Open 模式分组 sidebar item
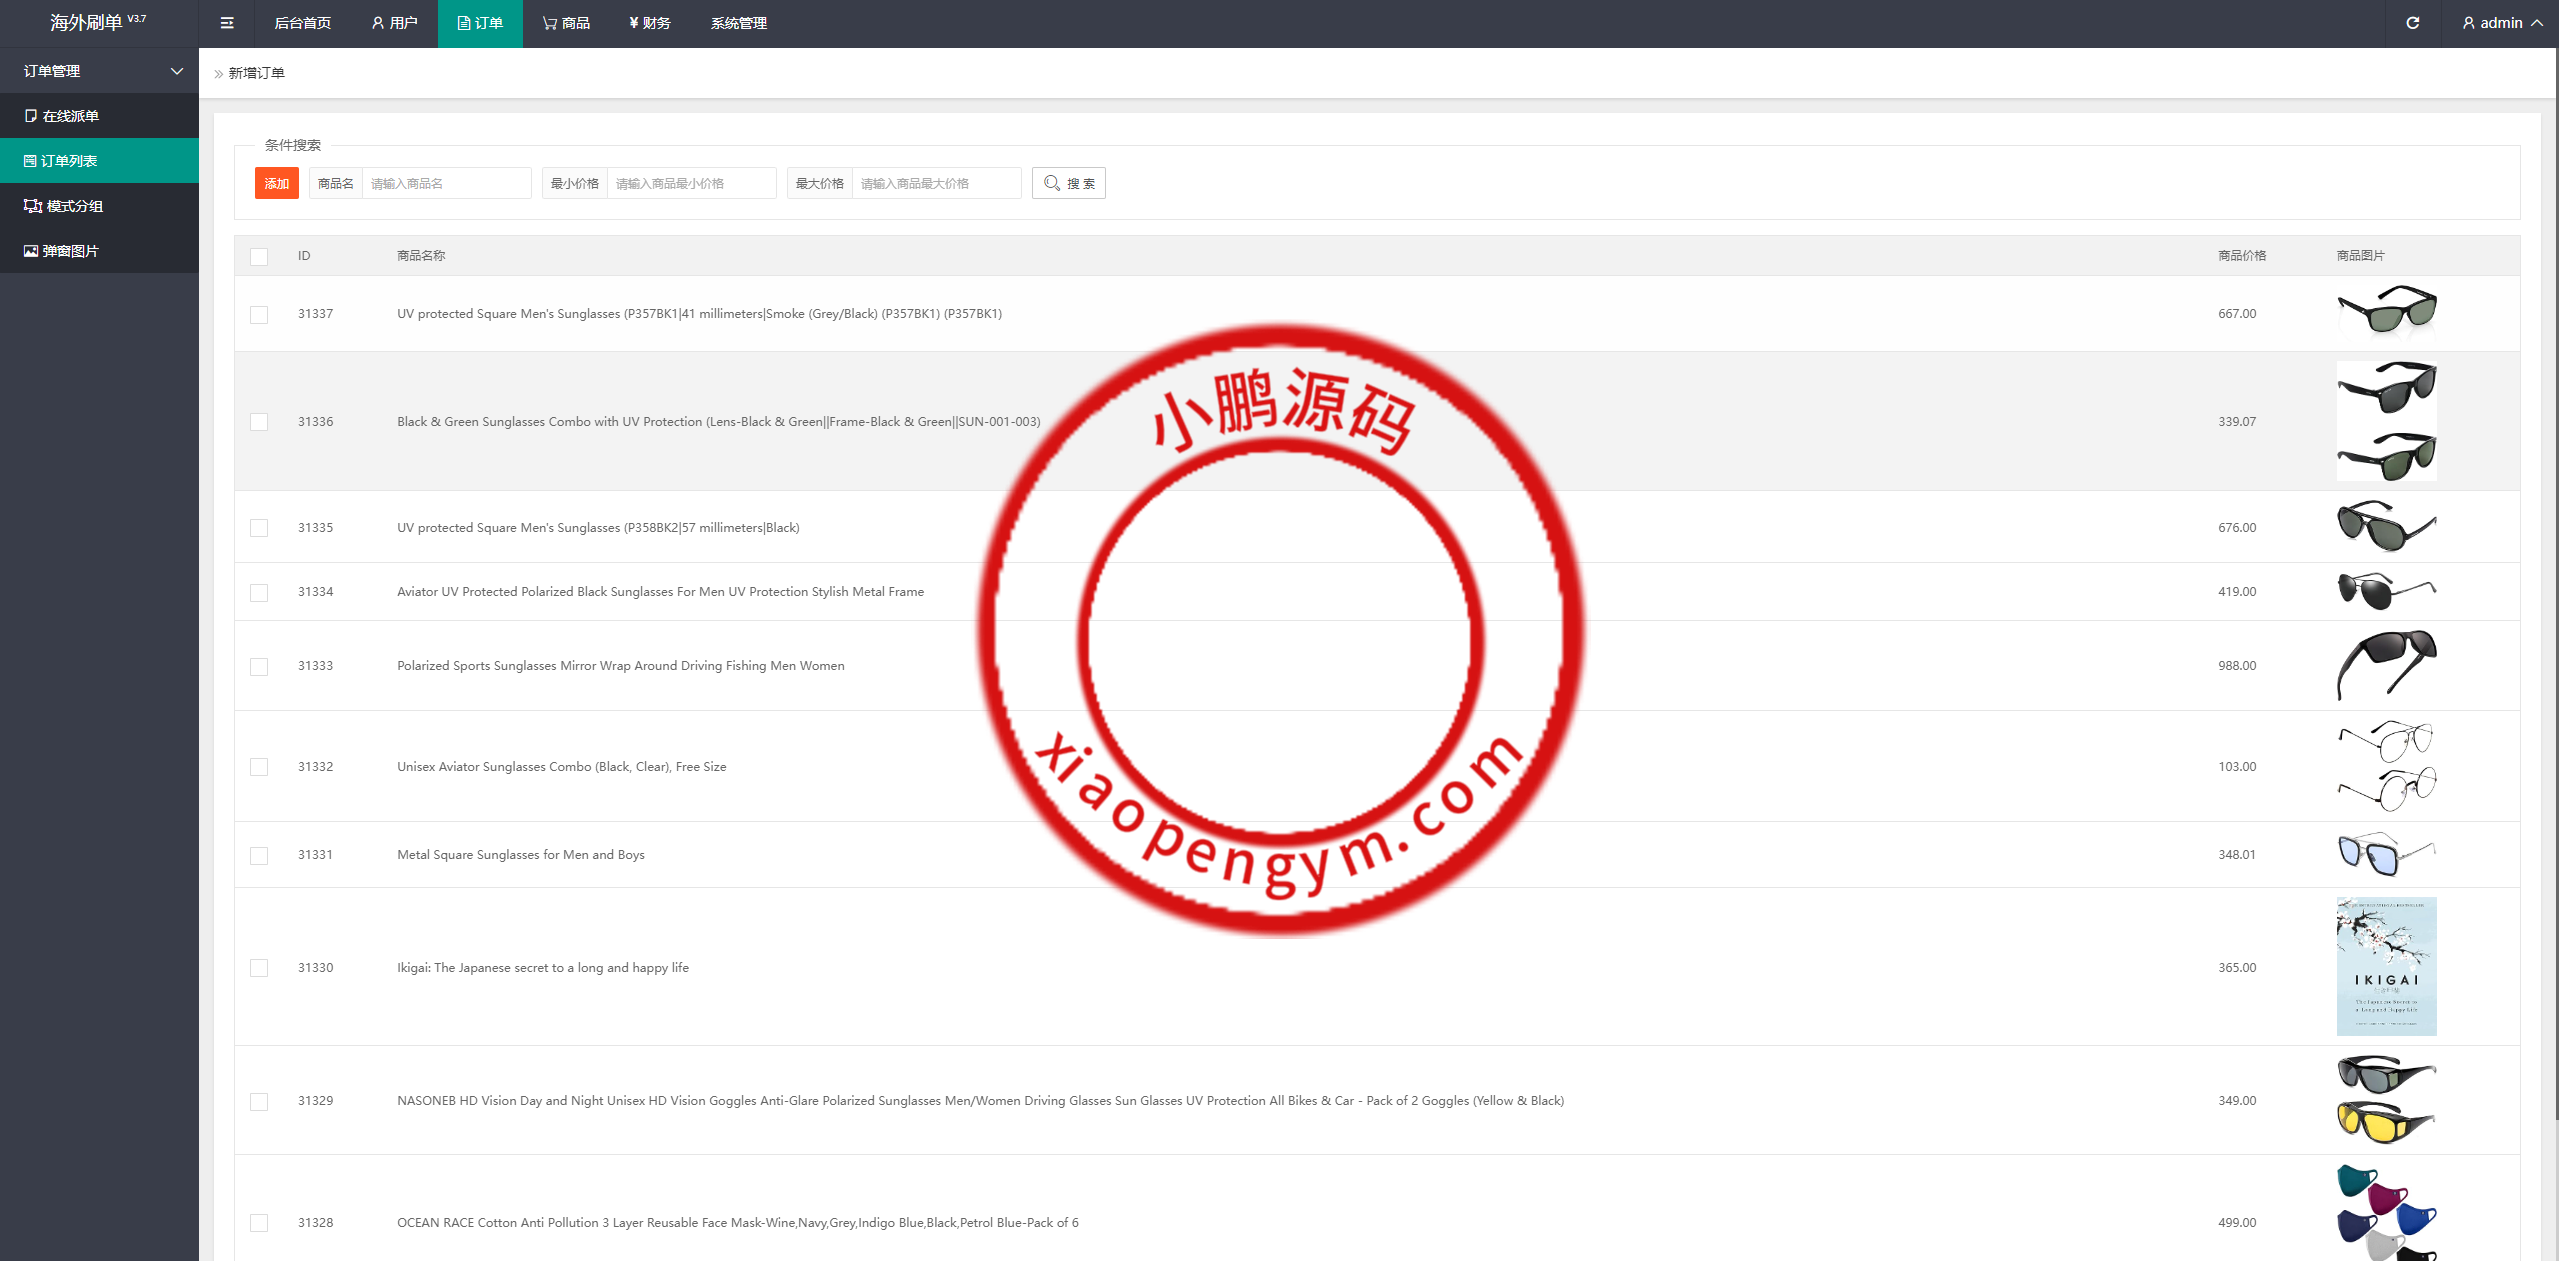Screen dimensions: 2559x1261 pyautogui.click(x=74, y=206)
